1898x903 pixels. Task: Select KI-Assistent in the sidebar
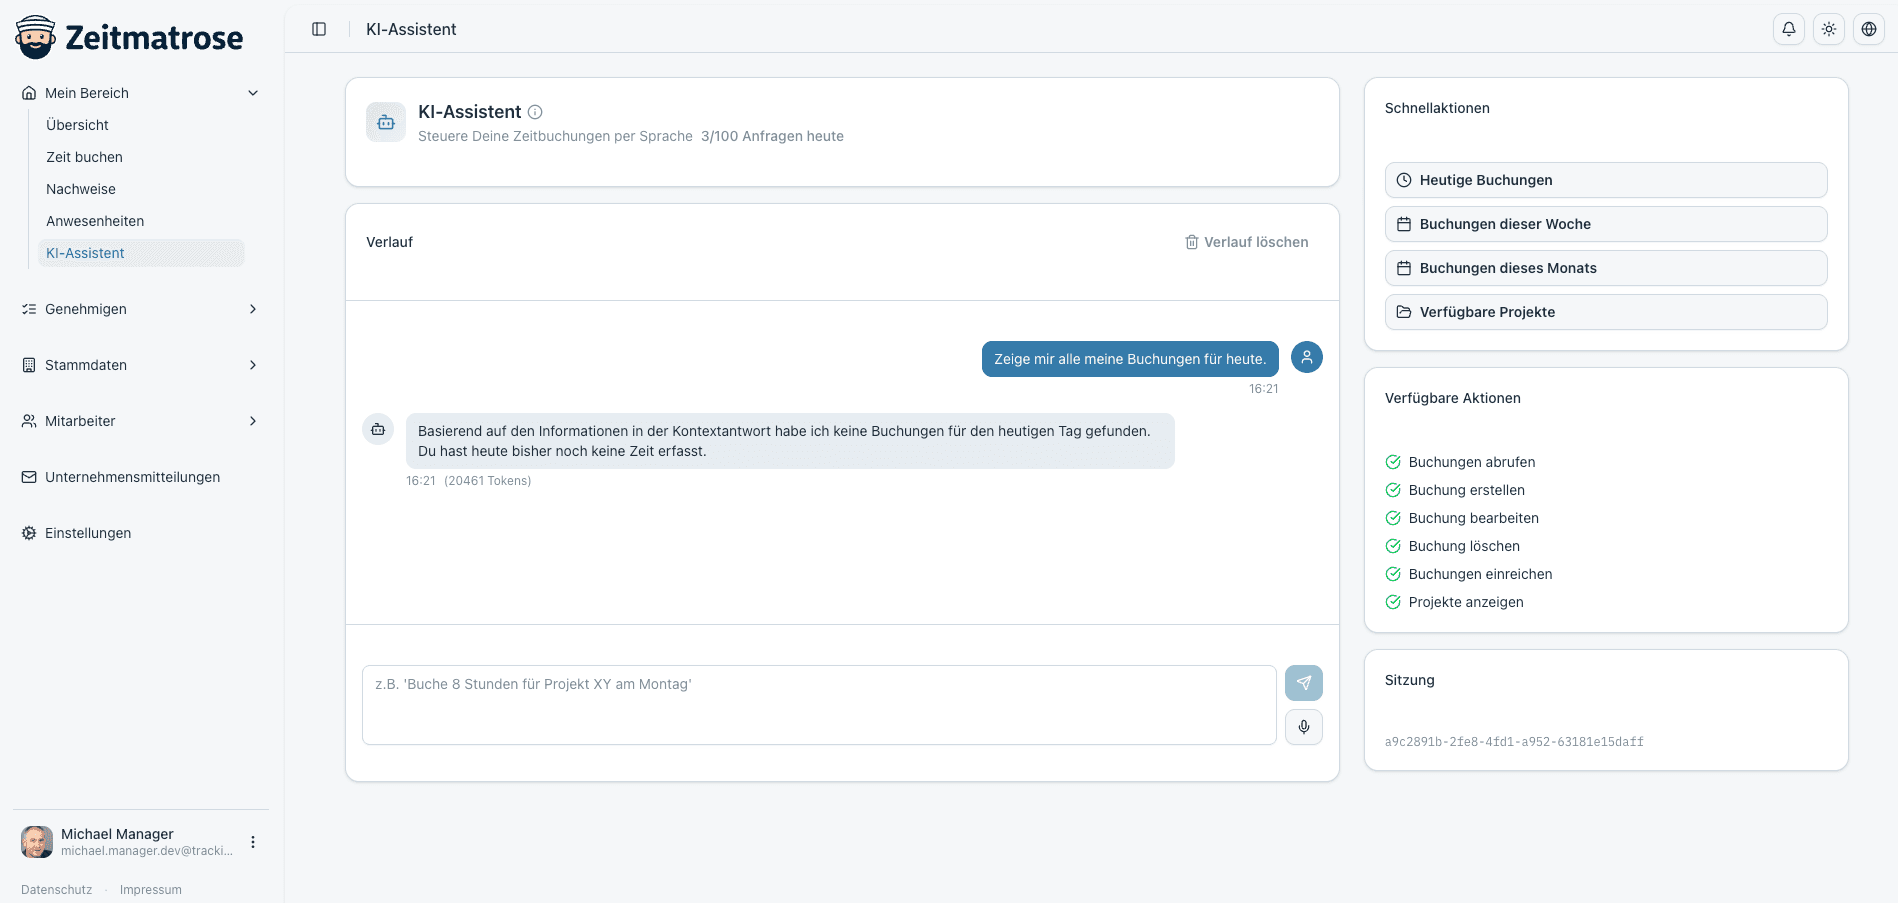[141, 253]
